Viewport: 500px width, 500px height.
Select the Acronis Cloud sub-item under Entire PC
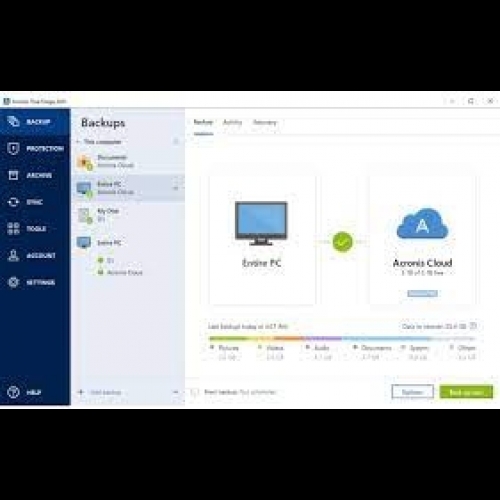(120, 272)
